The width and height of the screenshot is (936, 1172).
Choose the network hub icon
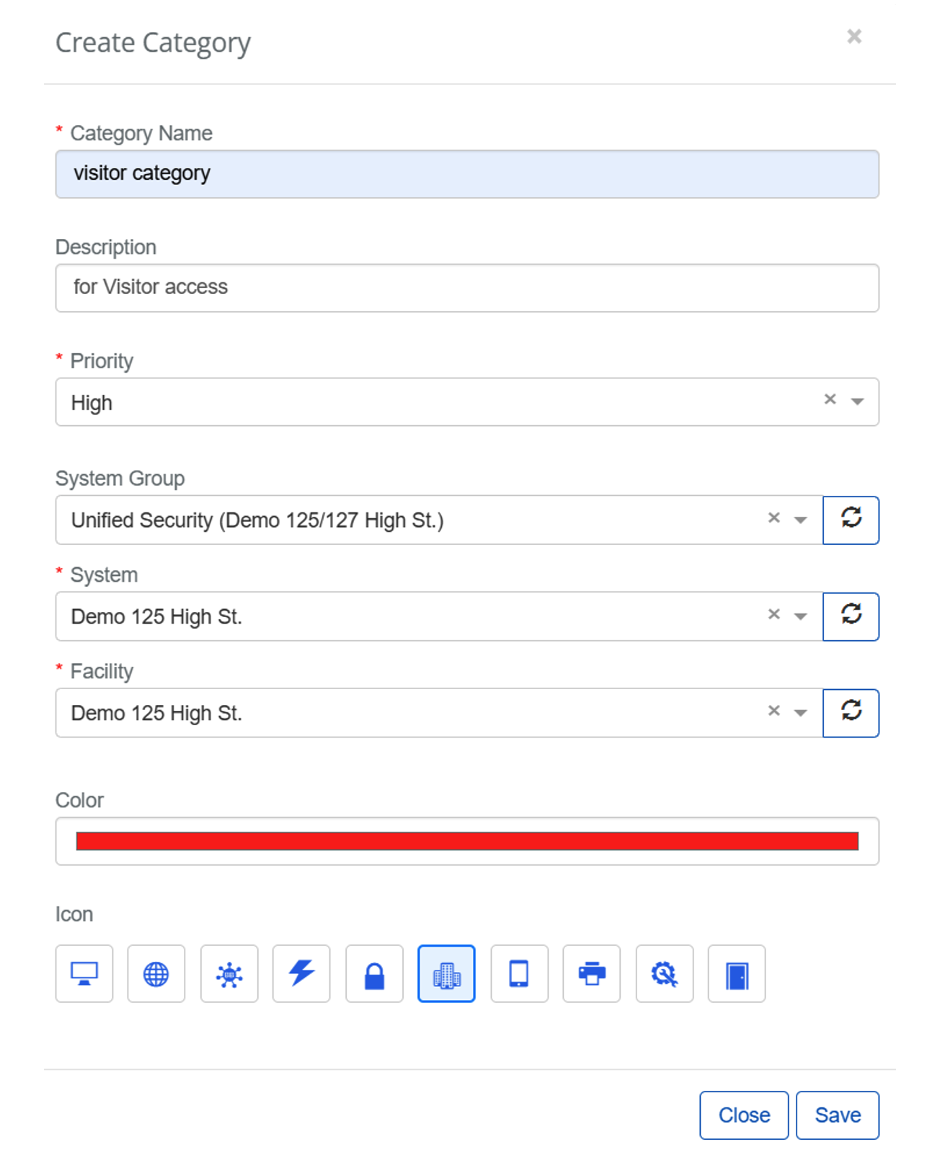point(229,974)
